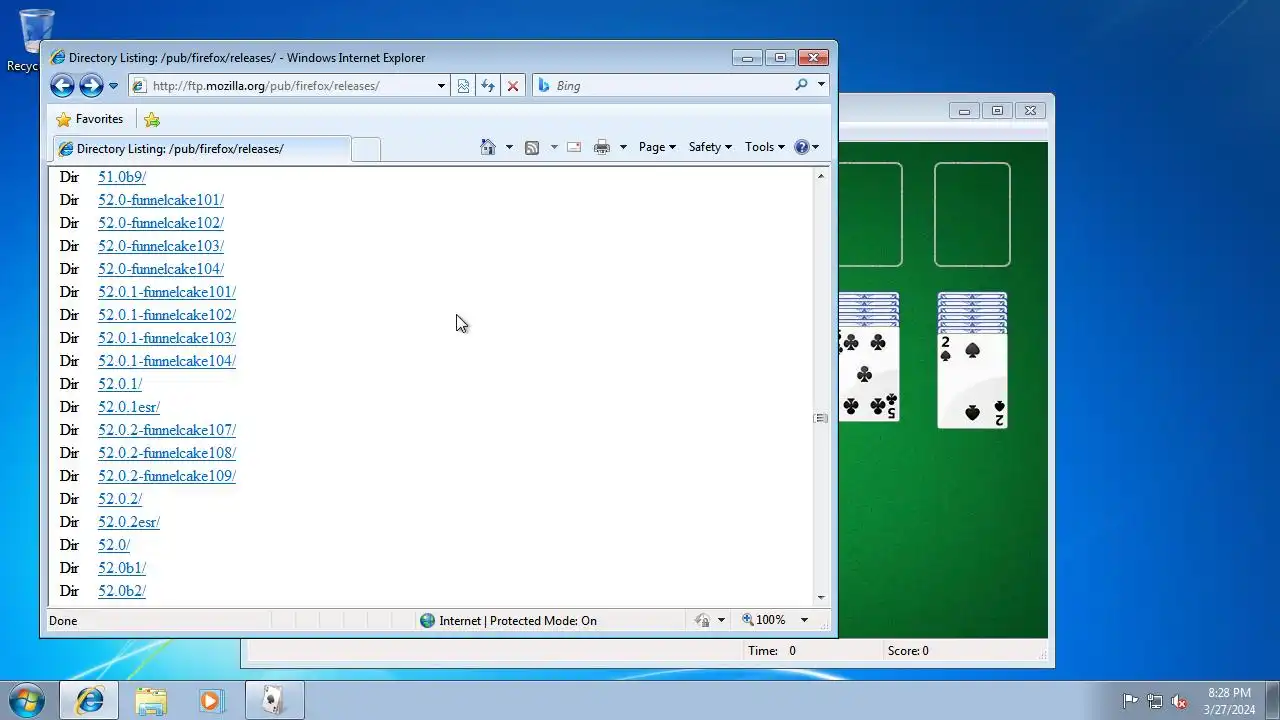This screenshot has width=1280, height=720.
Task: Click the 5 of clubs in Solitaire
Action: 868,373
